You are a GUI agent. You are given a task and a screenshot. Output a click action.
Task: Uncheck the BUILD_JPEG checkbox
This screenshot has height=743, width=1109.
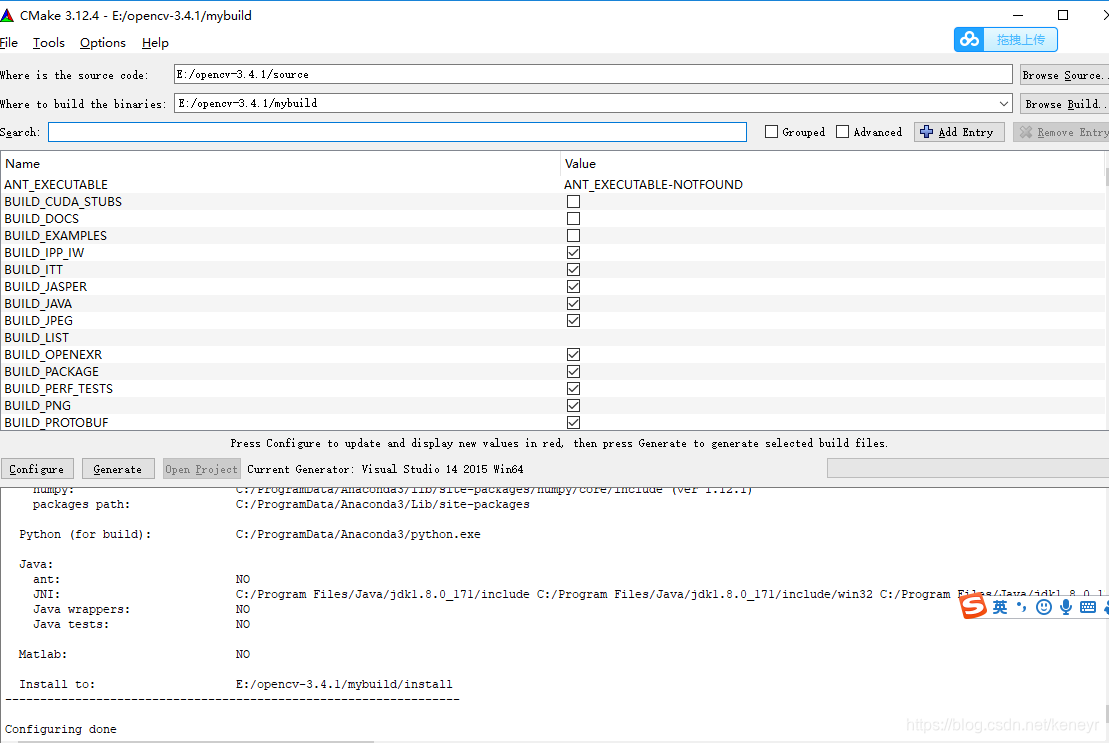[x=574, y=320]
